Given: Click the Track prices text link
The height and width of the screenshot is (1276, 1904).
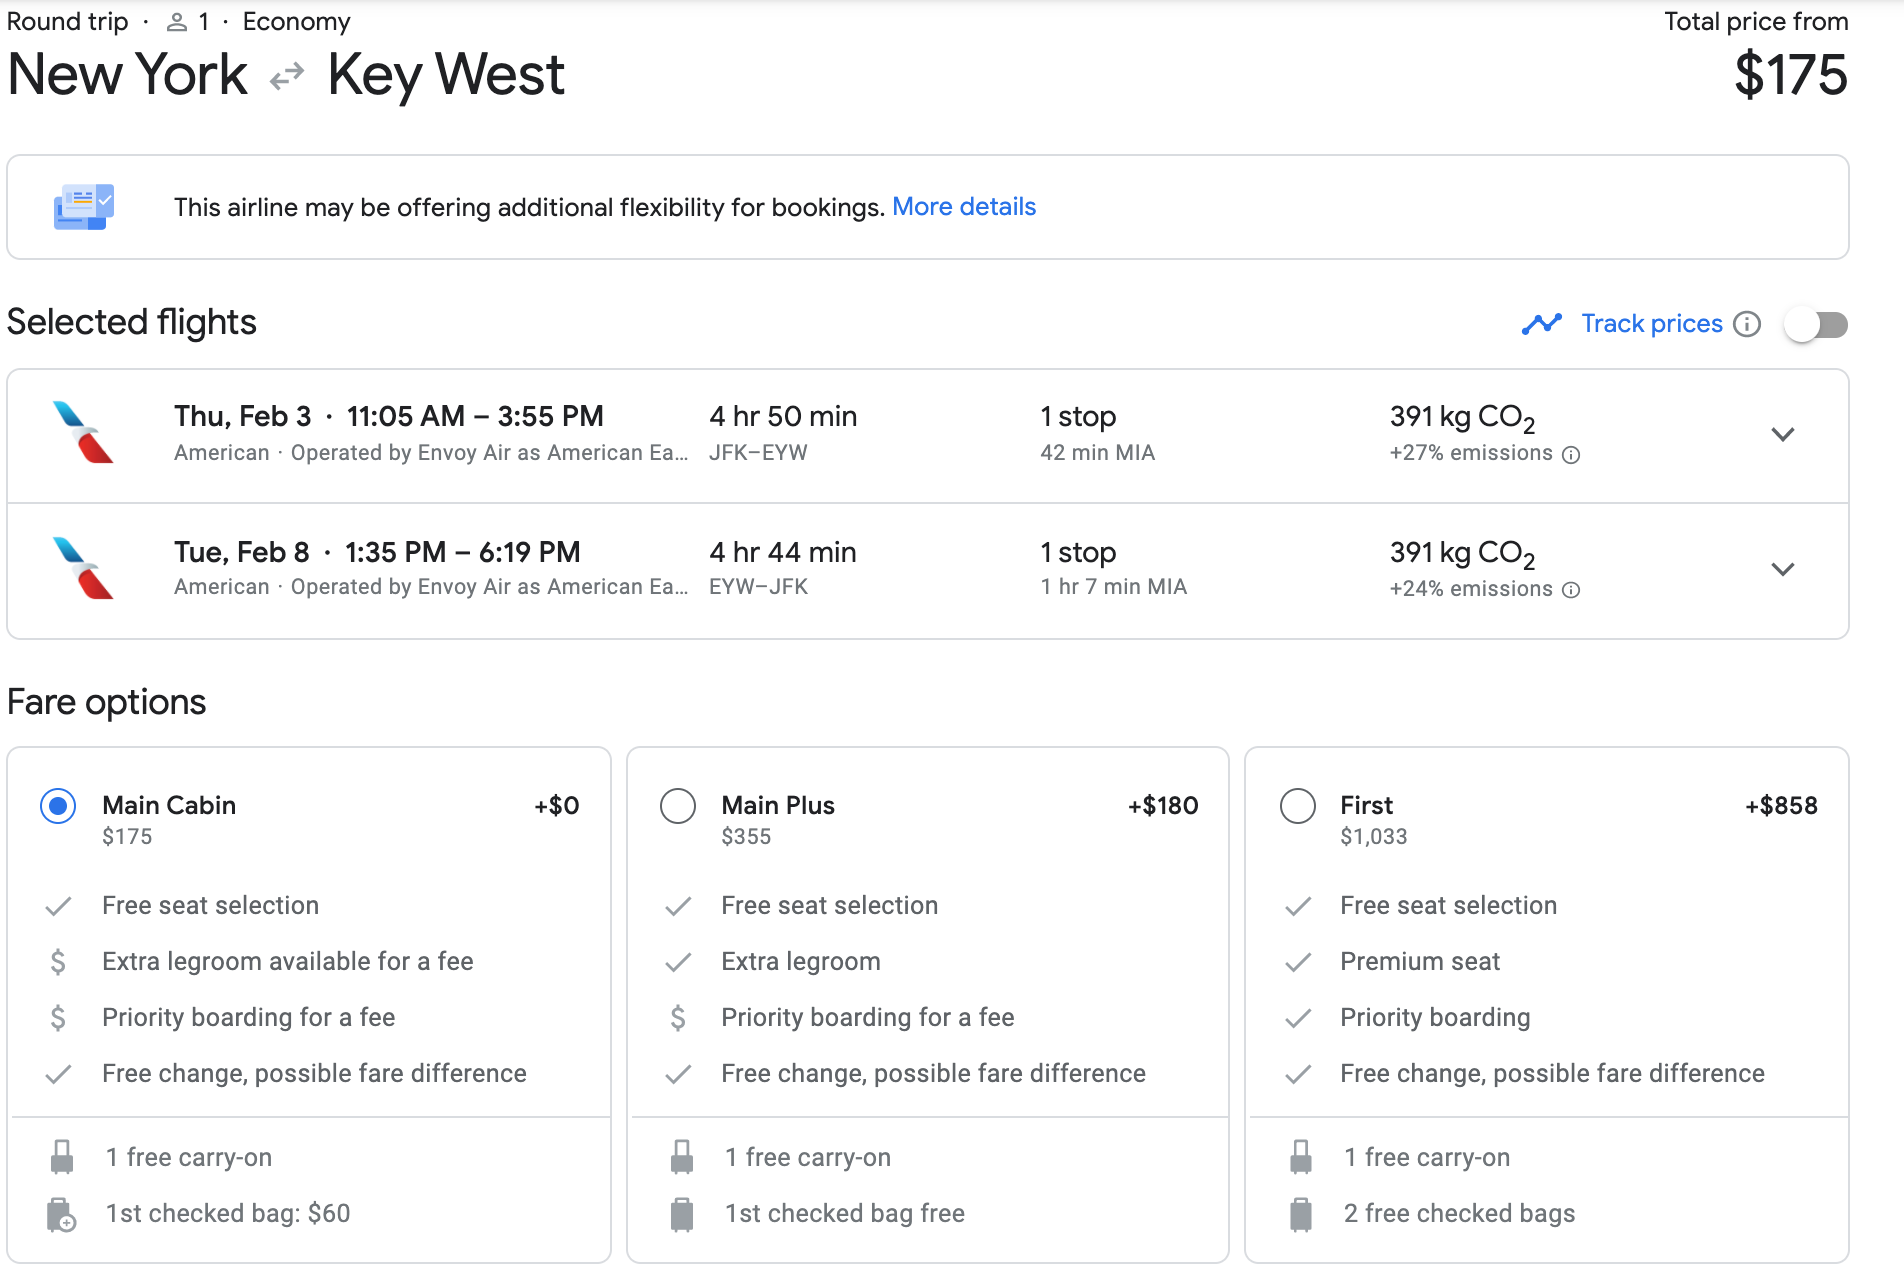Looking at the screenshot, I should click(1651, 324).
